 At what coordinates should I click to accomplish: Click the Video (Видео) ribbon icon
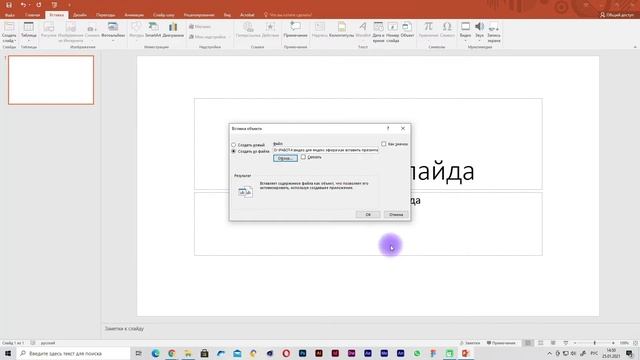[x=465, y=27]
